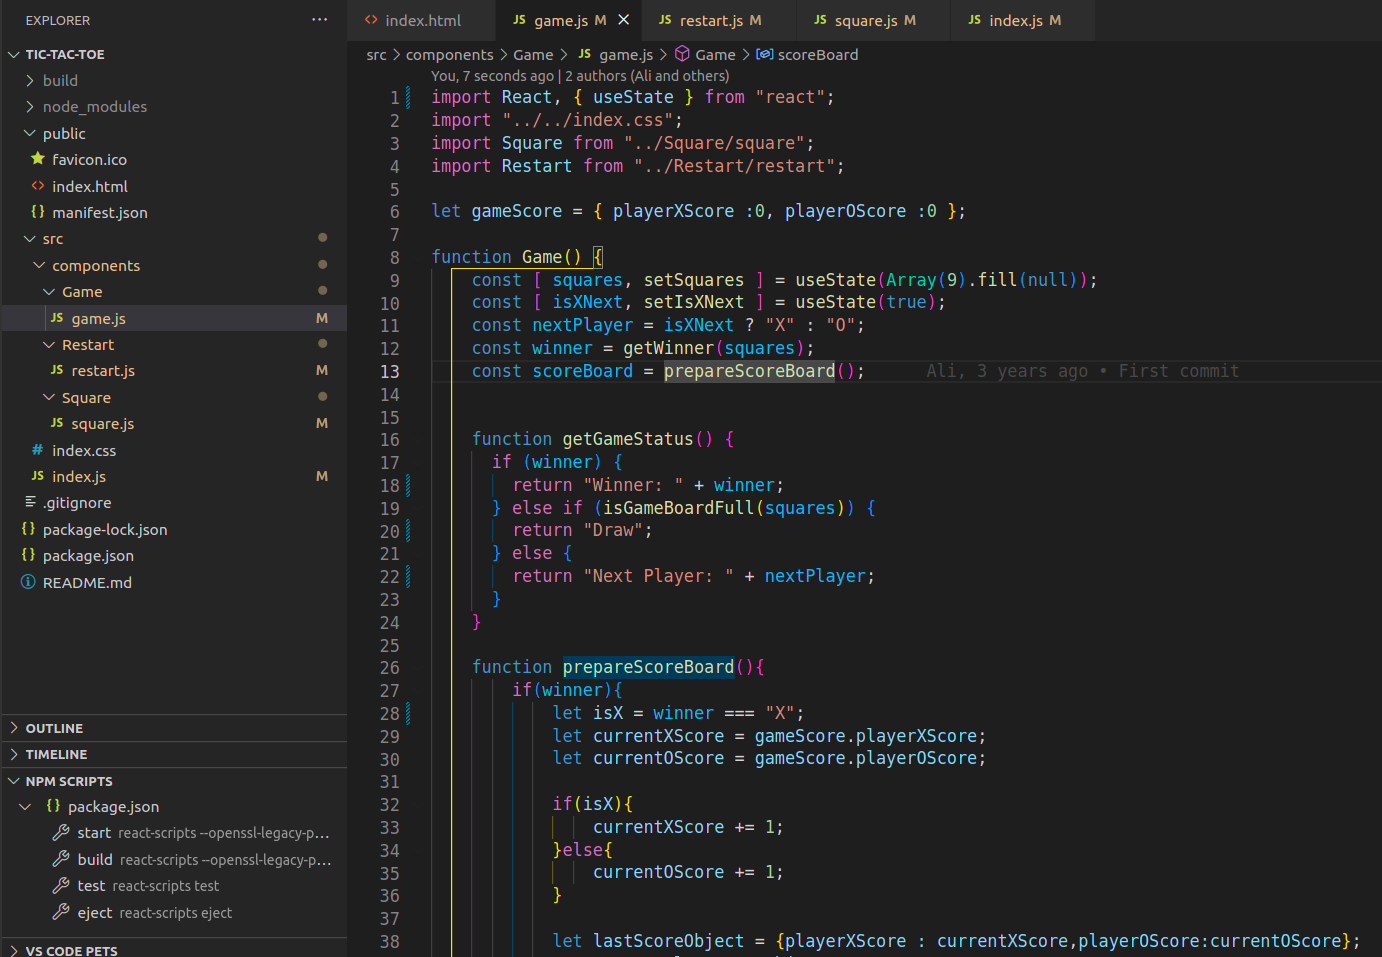Place cursor on prepareScoreBoard call in line 13
Viewport: 1382px width, 957px height.
click(749, 371)
